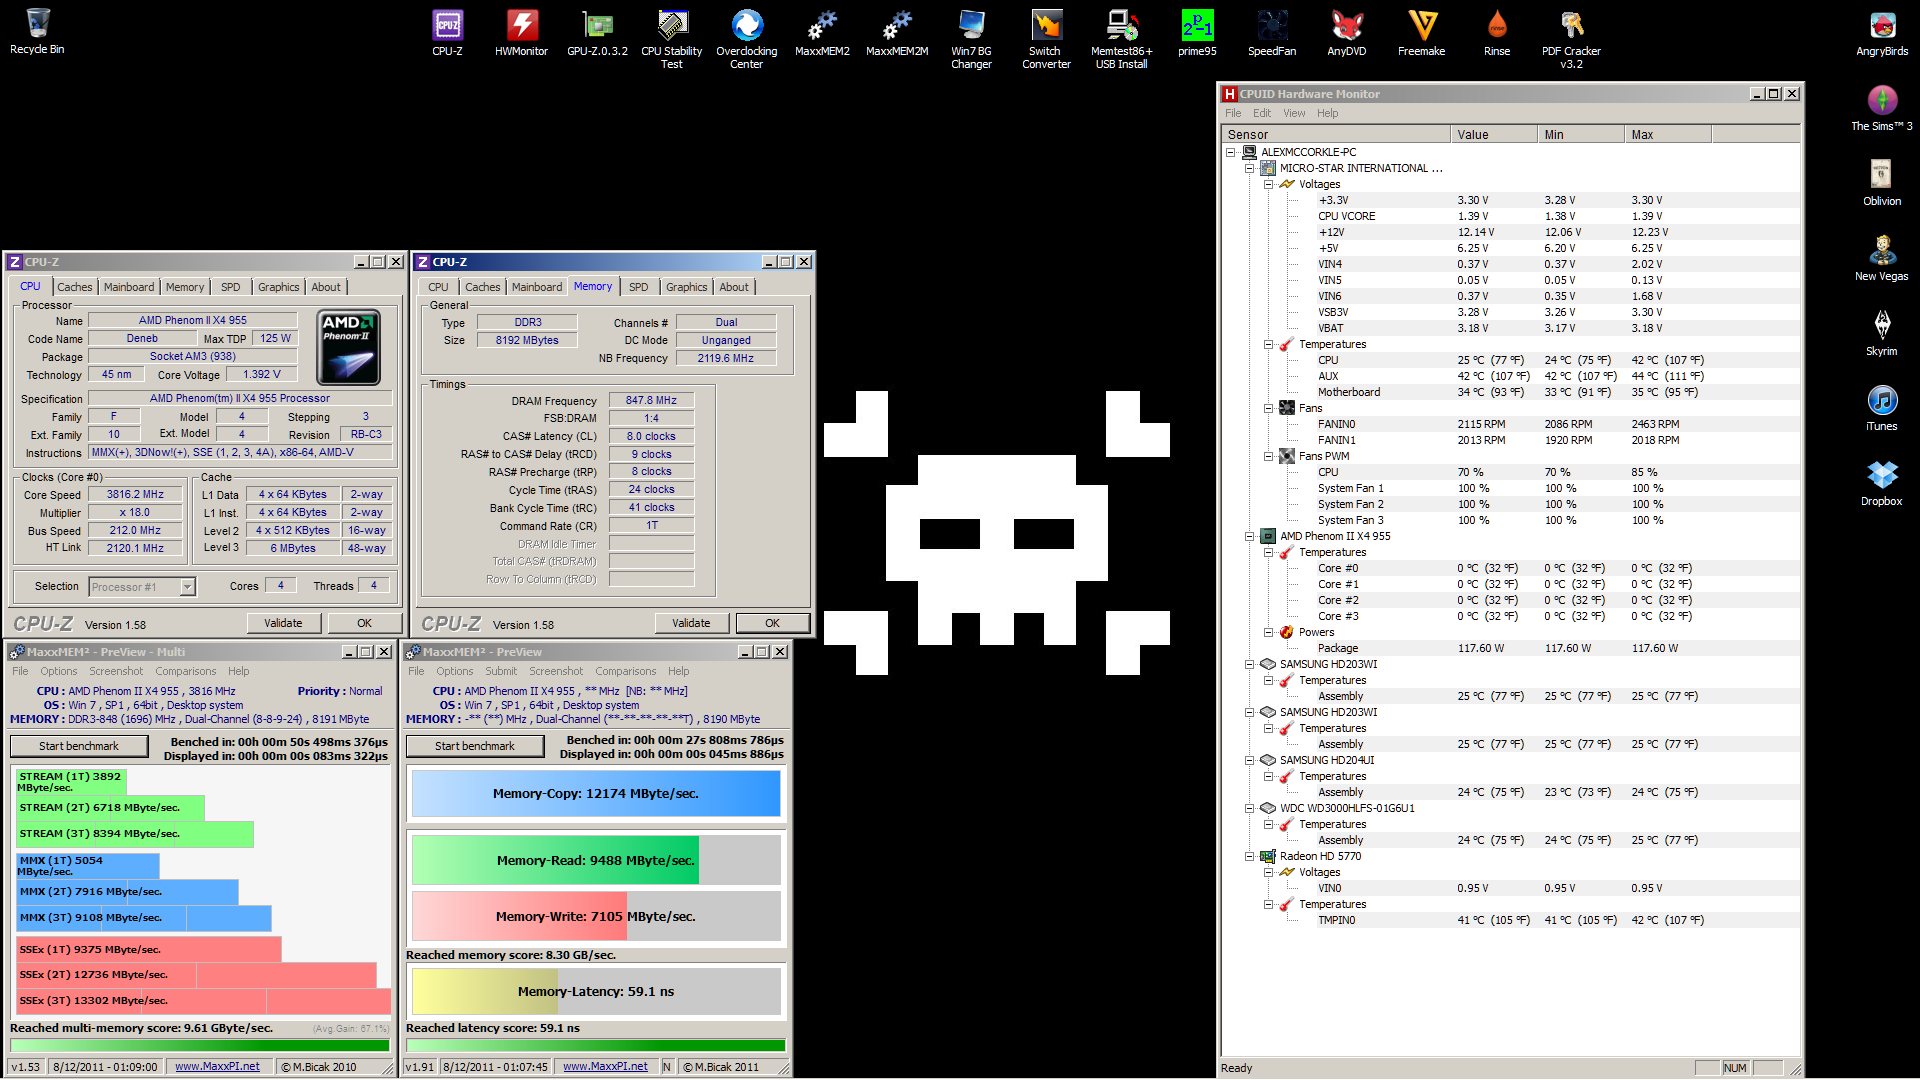This screenshot has height=1080, width=1920.
Task: Launch the CPU-Z desktop shortcut
Action: 447,32
